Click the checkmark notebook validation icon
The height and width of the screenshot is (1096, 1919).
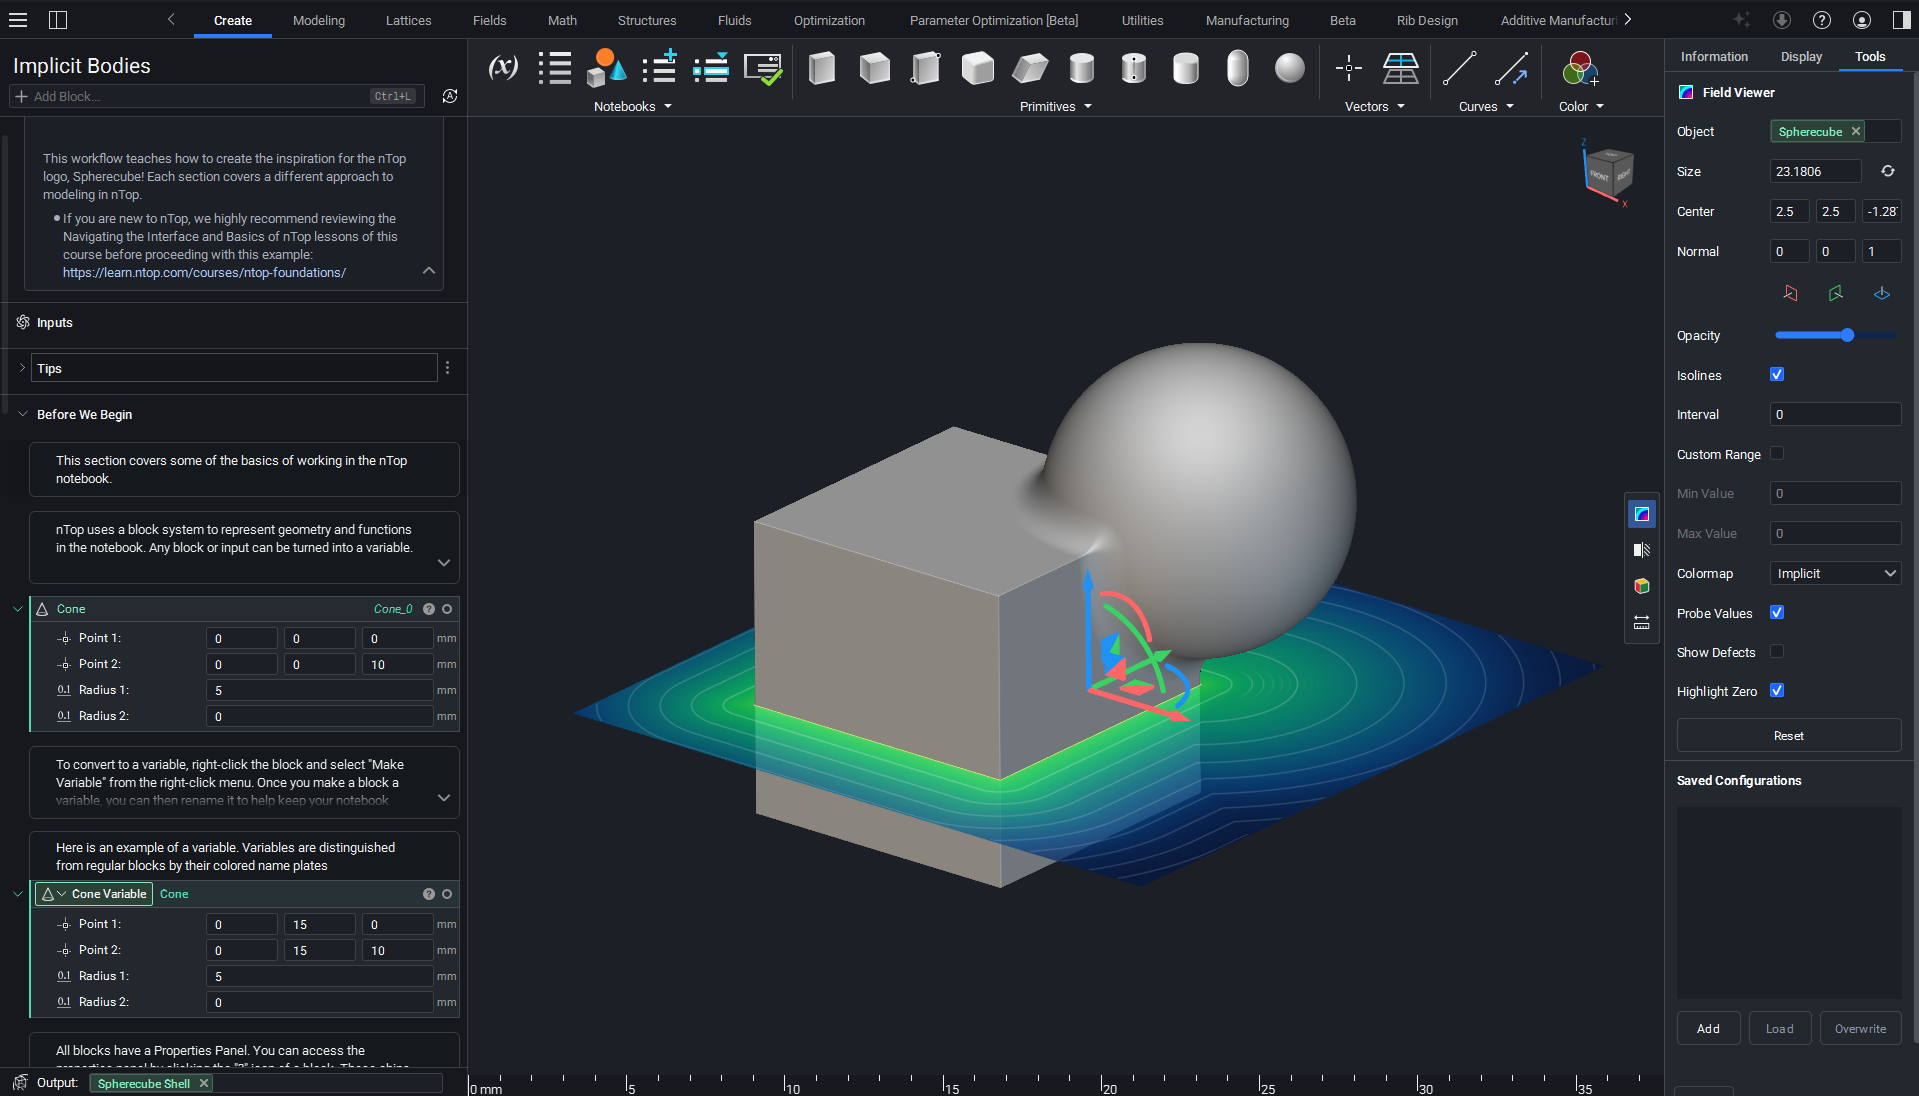[763, 68]
